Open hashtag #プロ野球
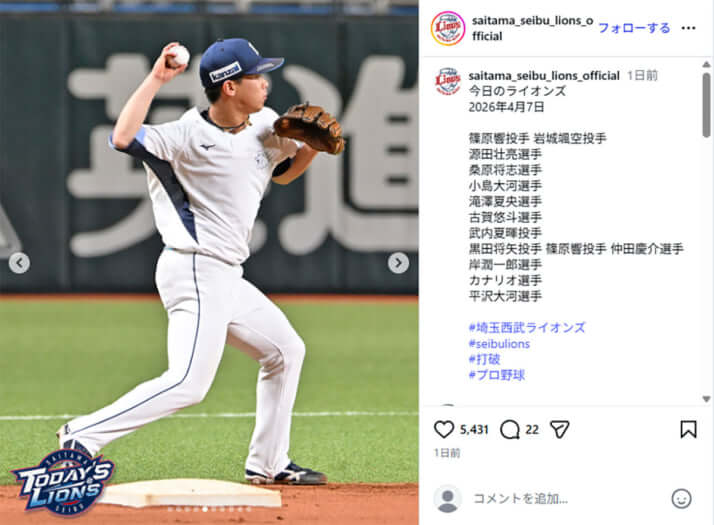714x525 pixels. [x=496, y=375]
